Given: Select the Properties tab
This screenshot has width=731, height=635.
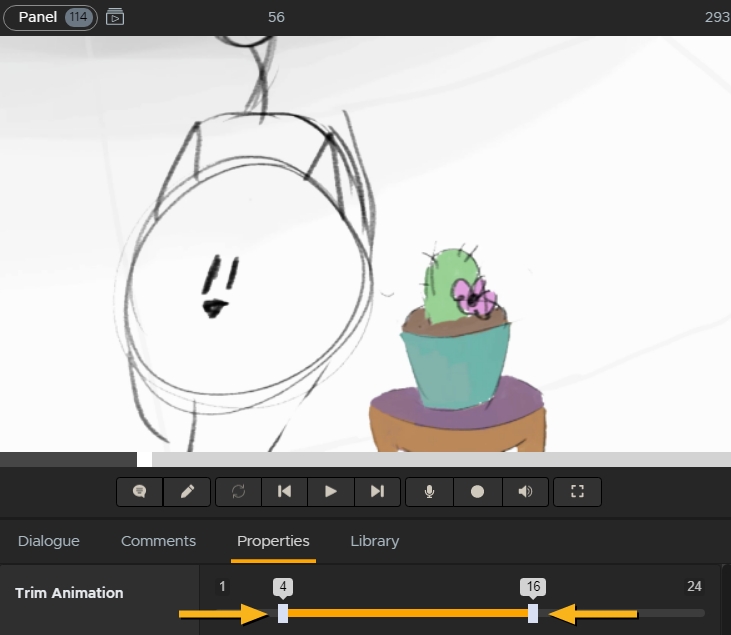Looking at the screenshot, I should [x=273, y=541].
